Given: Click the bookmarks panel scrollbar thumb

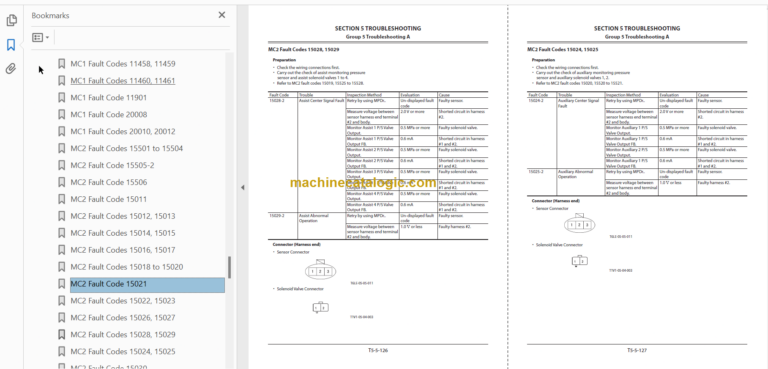Looking at the screenshot, I should 229,267.
